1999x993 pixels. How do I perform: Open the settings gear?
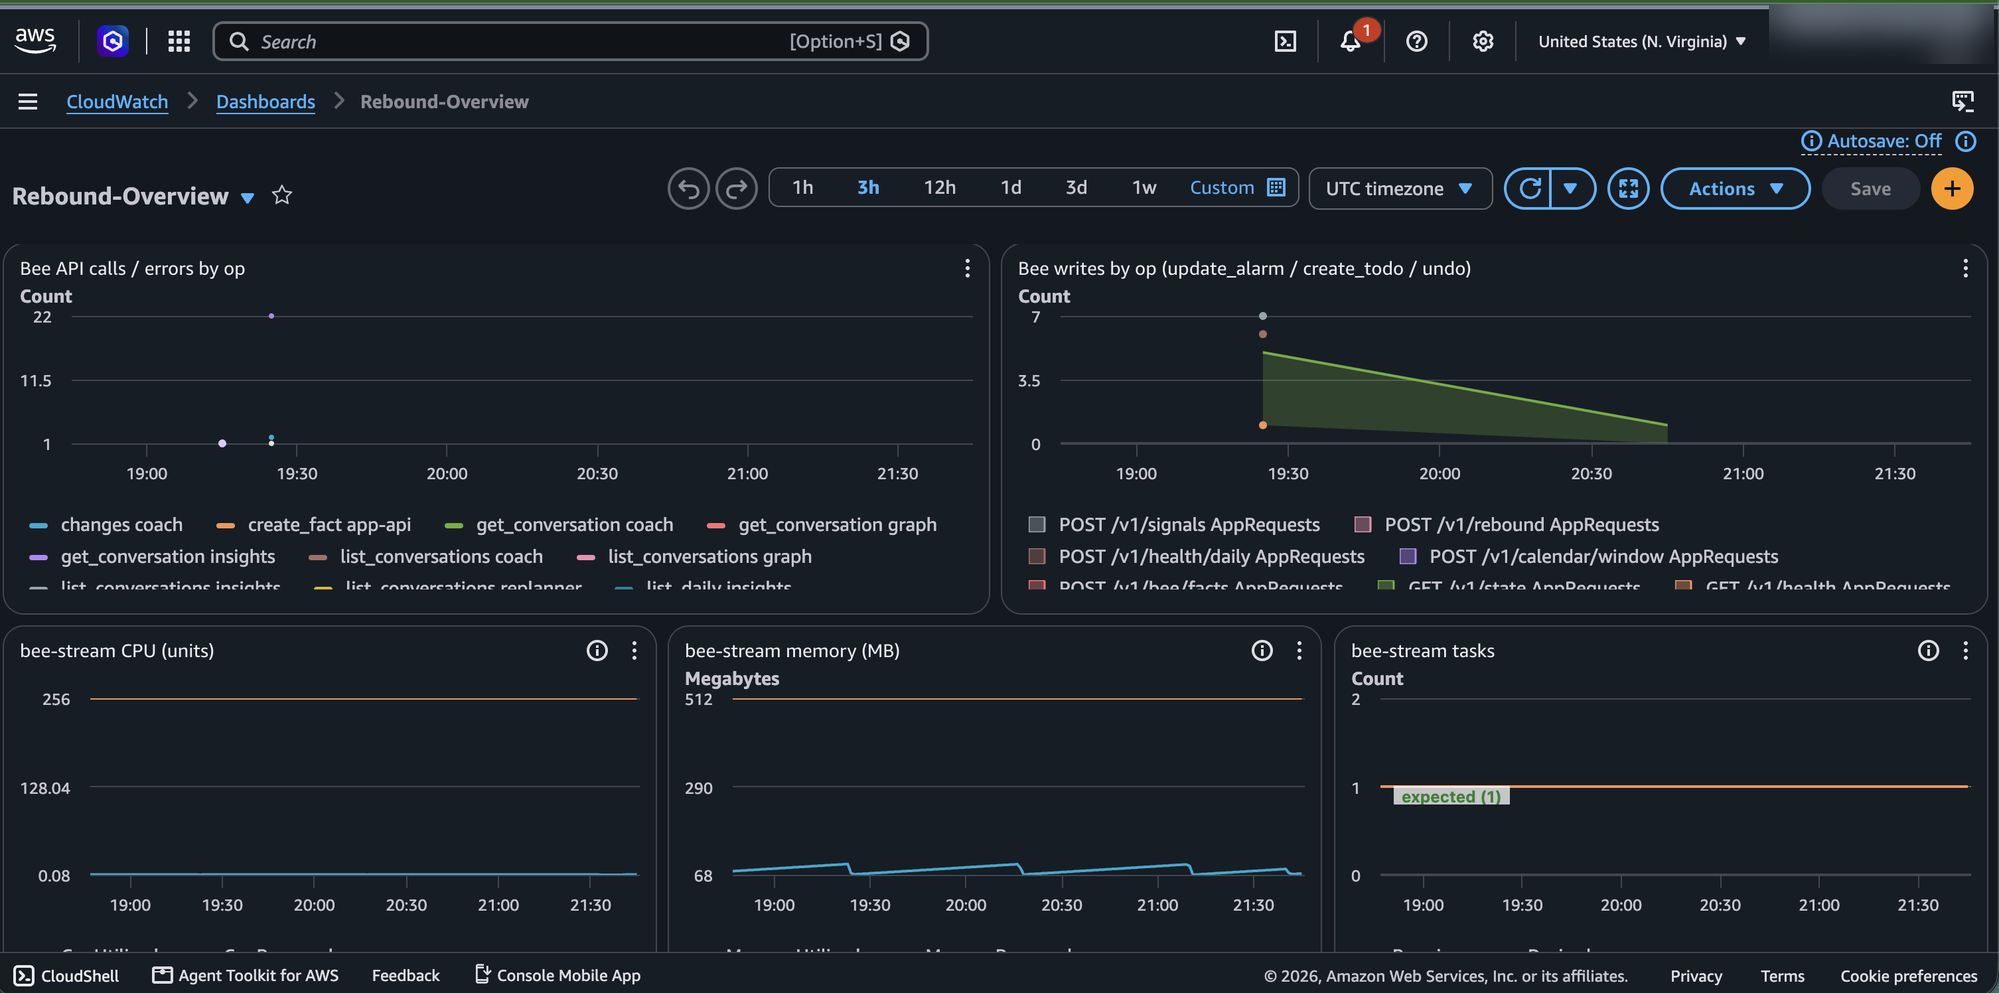(1483, 41)
